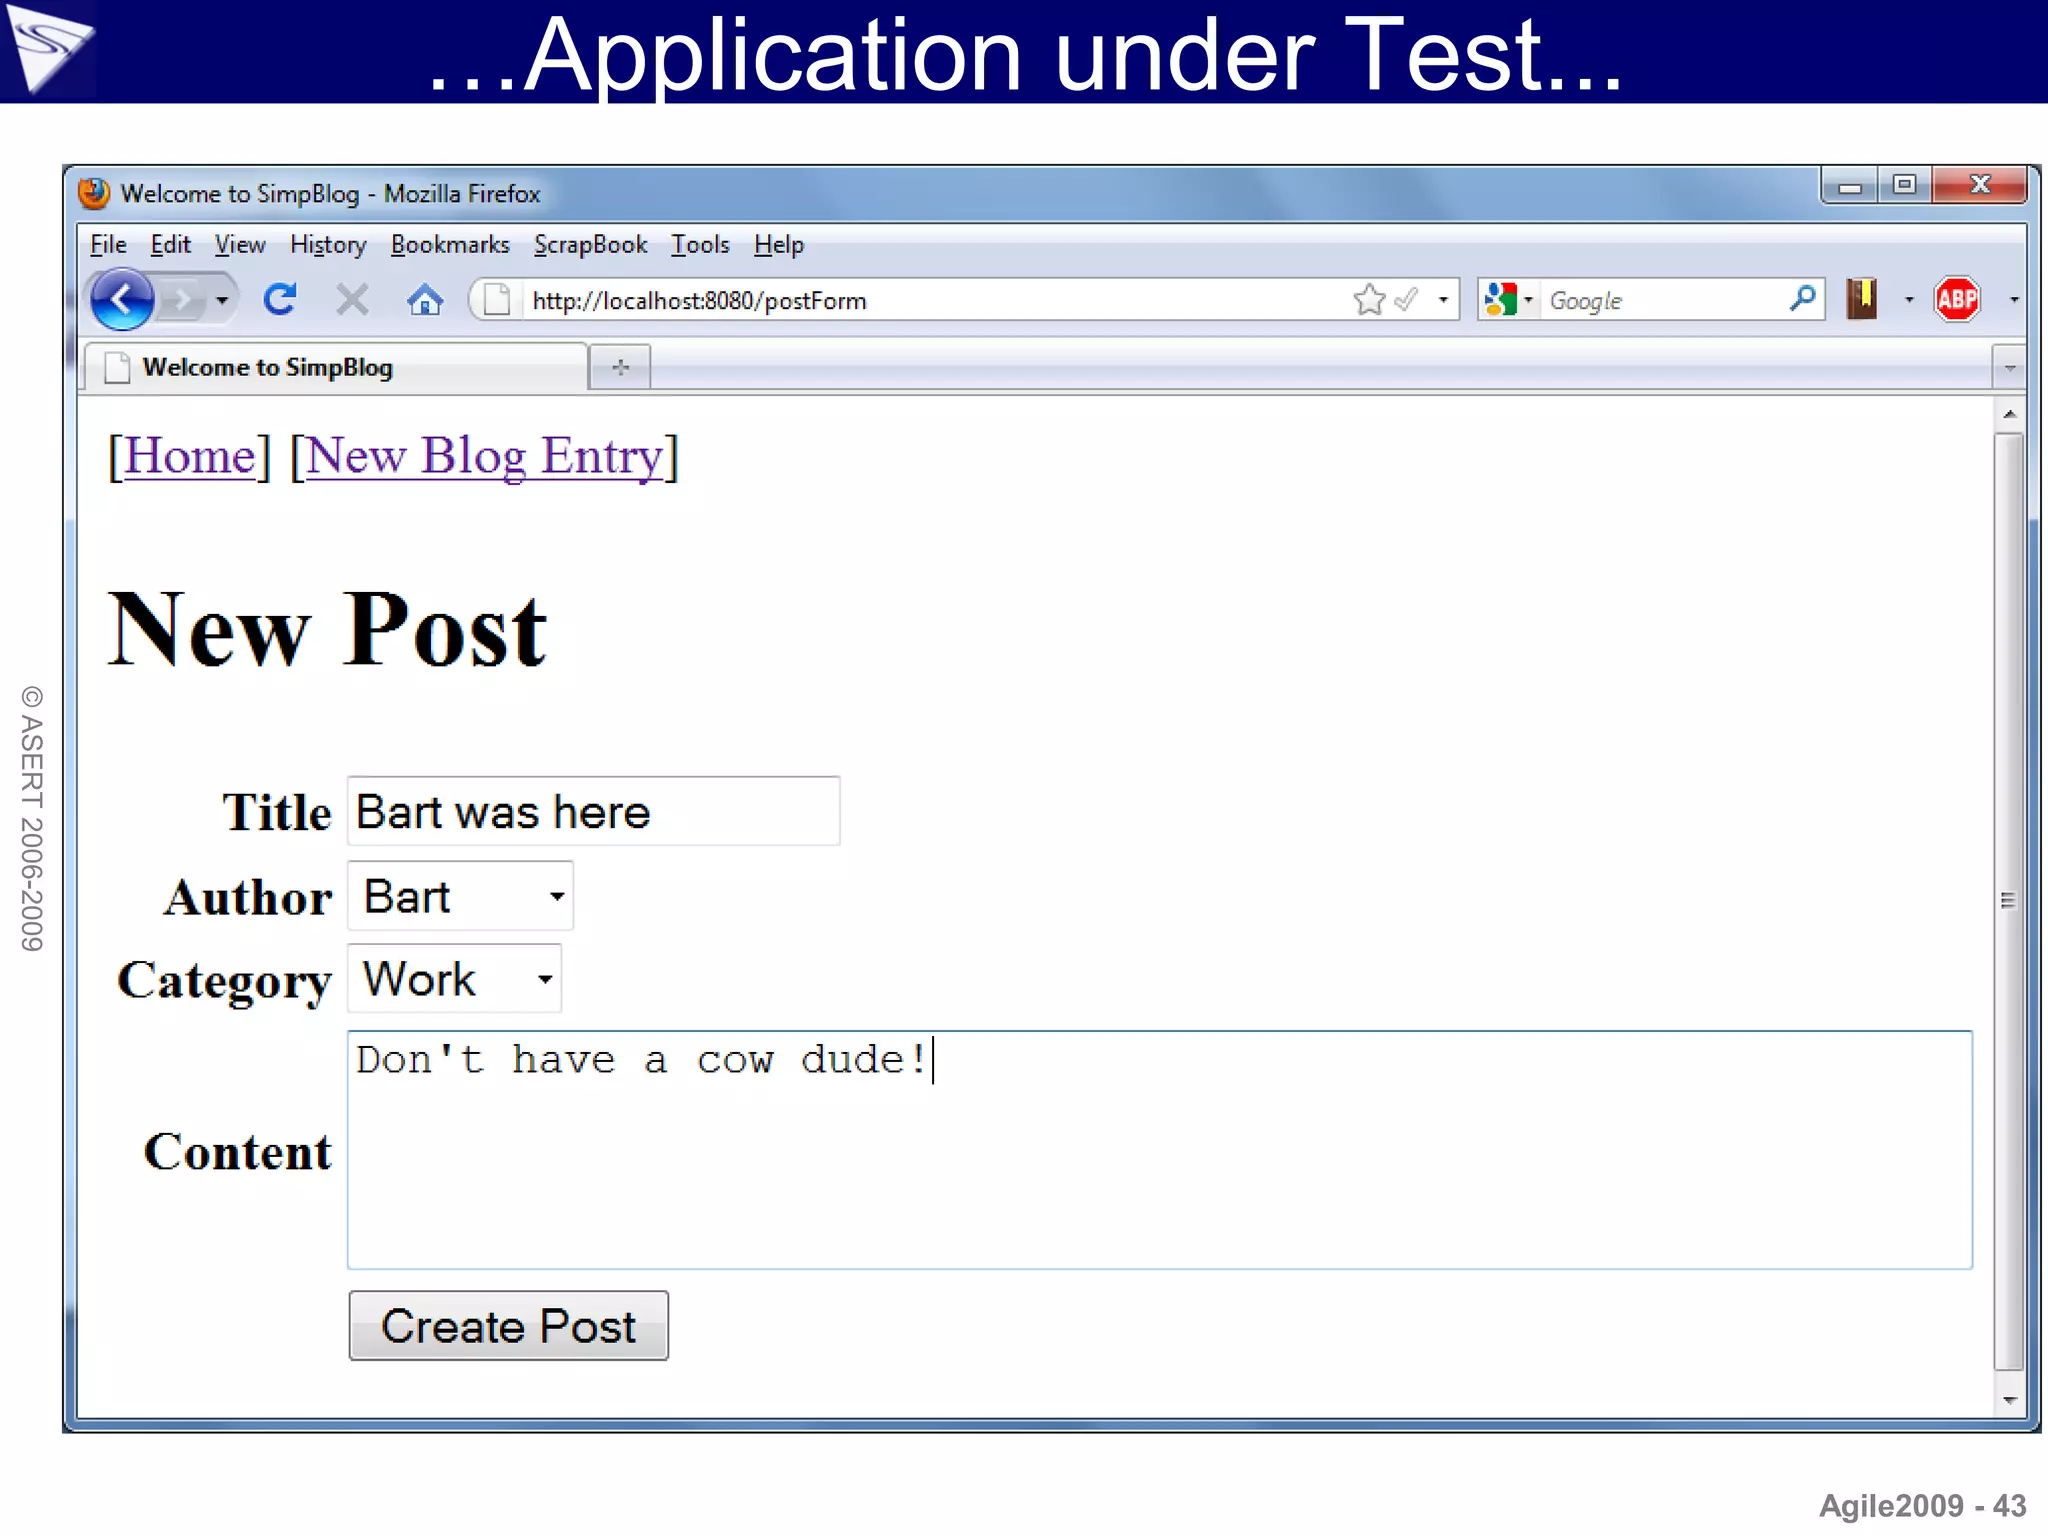The width and height of the screenshot is (2048, 1536).
Task: Open the Edit menu
Action: [171, 245]
